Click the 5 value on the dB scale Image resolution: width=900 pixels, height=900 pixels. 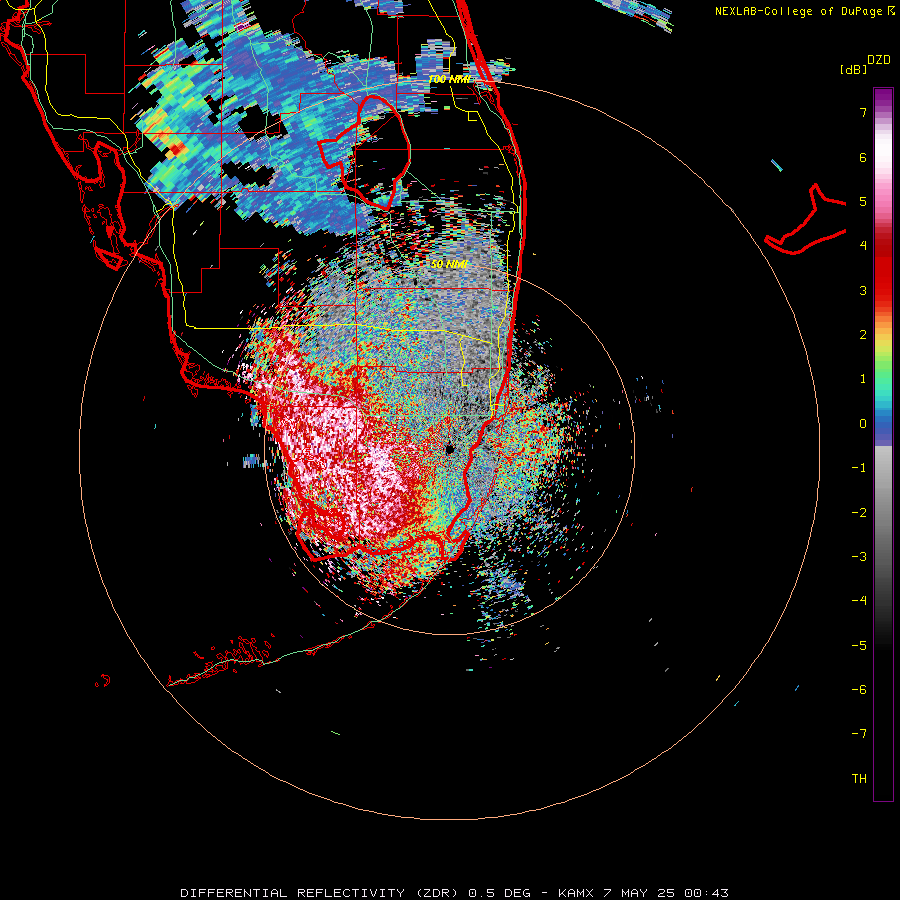coord(863,201)
